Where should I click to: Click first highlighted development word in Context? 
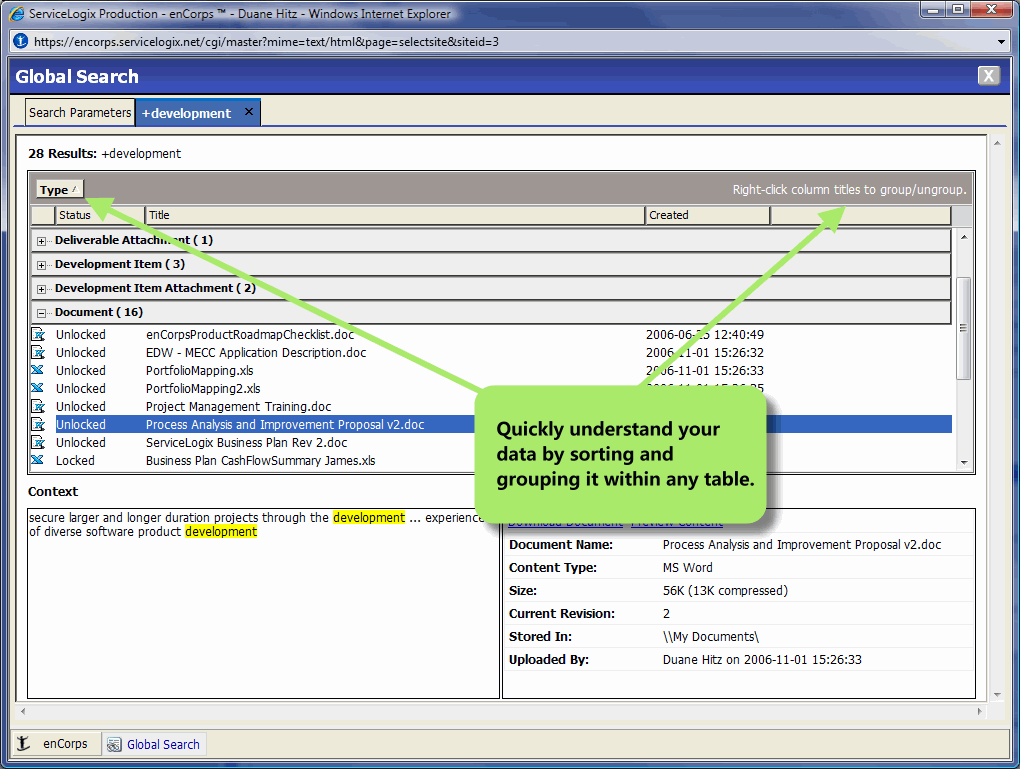point(369,517)
